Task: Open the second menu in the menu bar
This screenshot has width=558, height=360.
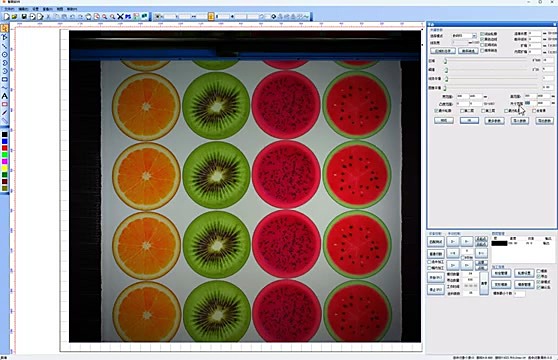Action: coord(23,9)
